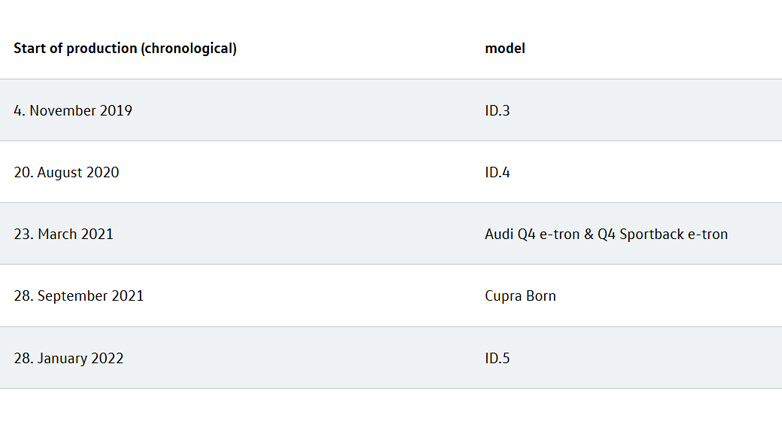Screen dimensions: 782x440
Task: Select the "4. November 2019" date cell
Action: [73, 110]
